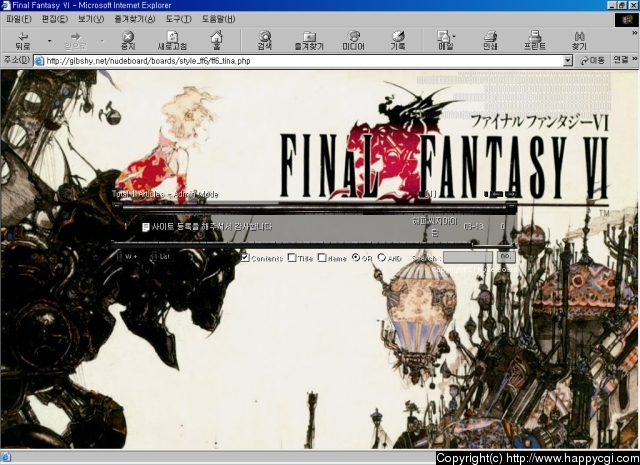Open the Forward history dropdown arrow

(x=102, y=40)
